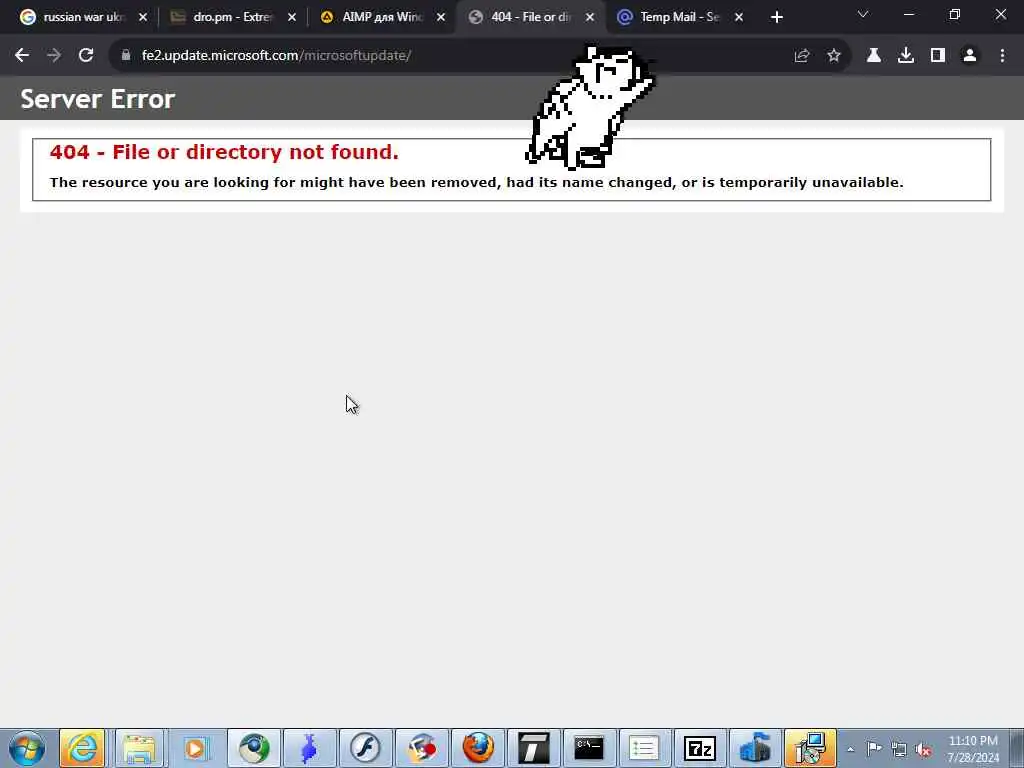The image size is (1024, 768).
Task: Click the muted volume tray icon
Action: [923, 750]
